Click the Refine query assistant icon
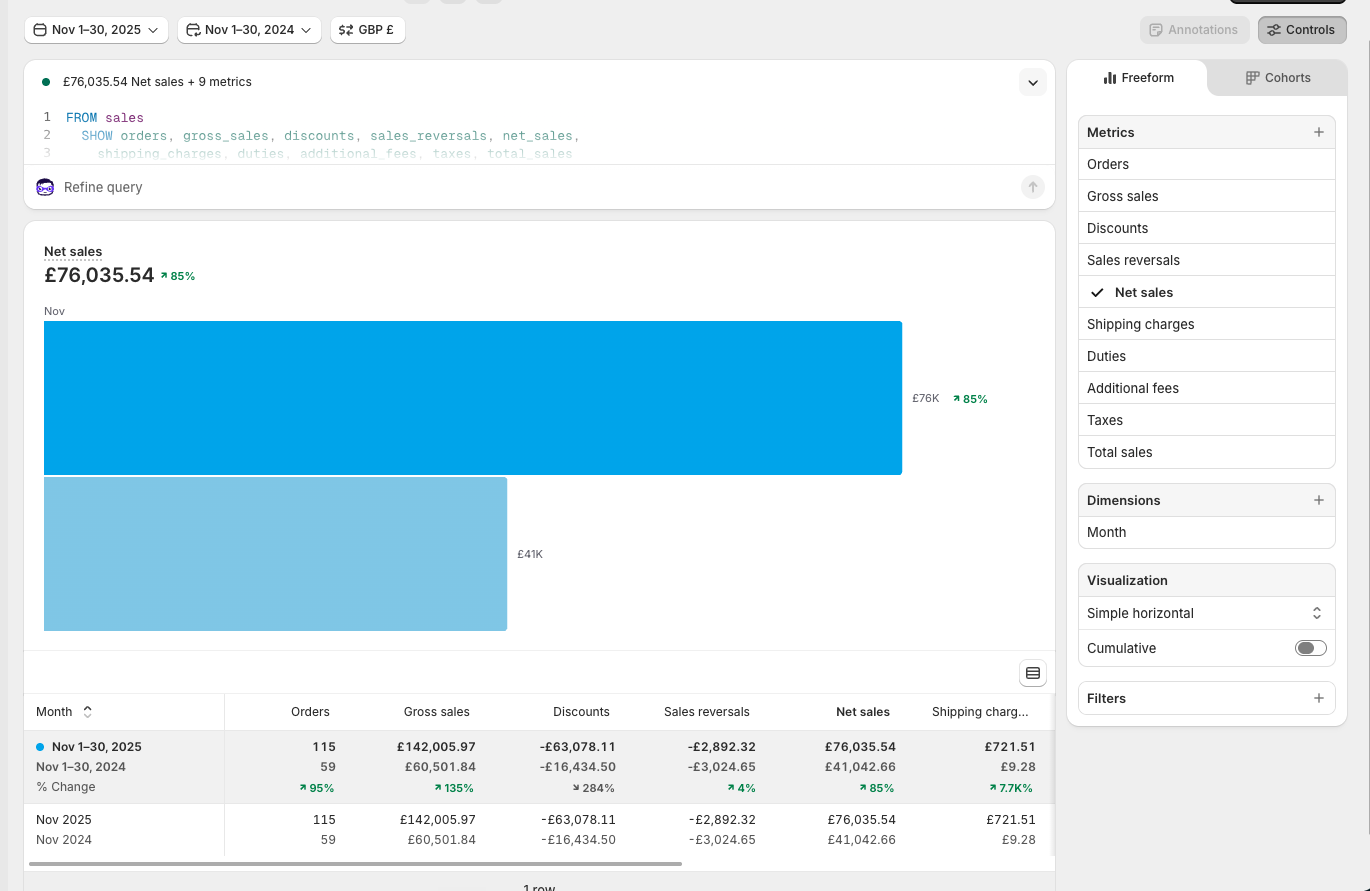Viewport: 1370px width, 891px height. coord(45,187)
